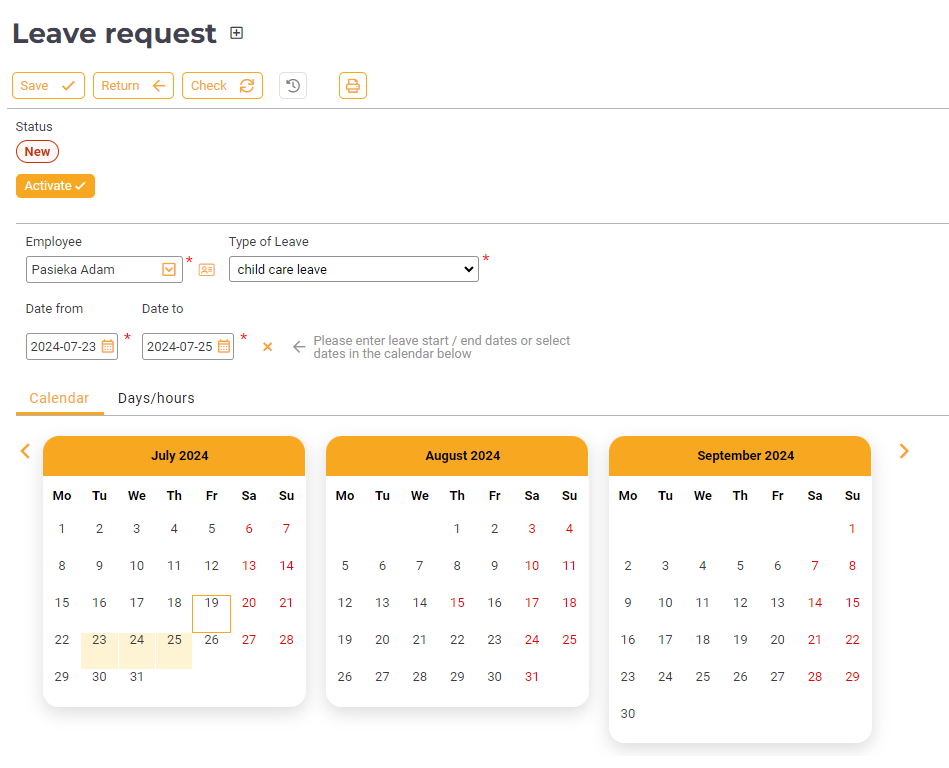
Task: Switch to the Days/hours tab
Action: 156,398
